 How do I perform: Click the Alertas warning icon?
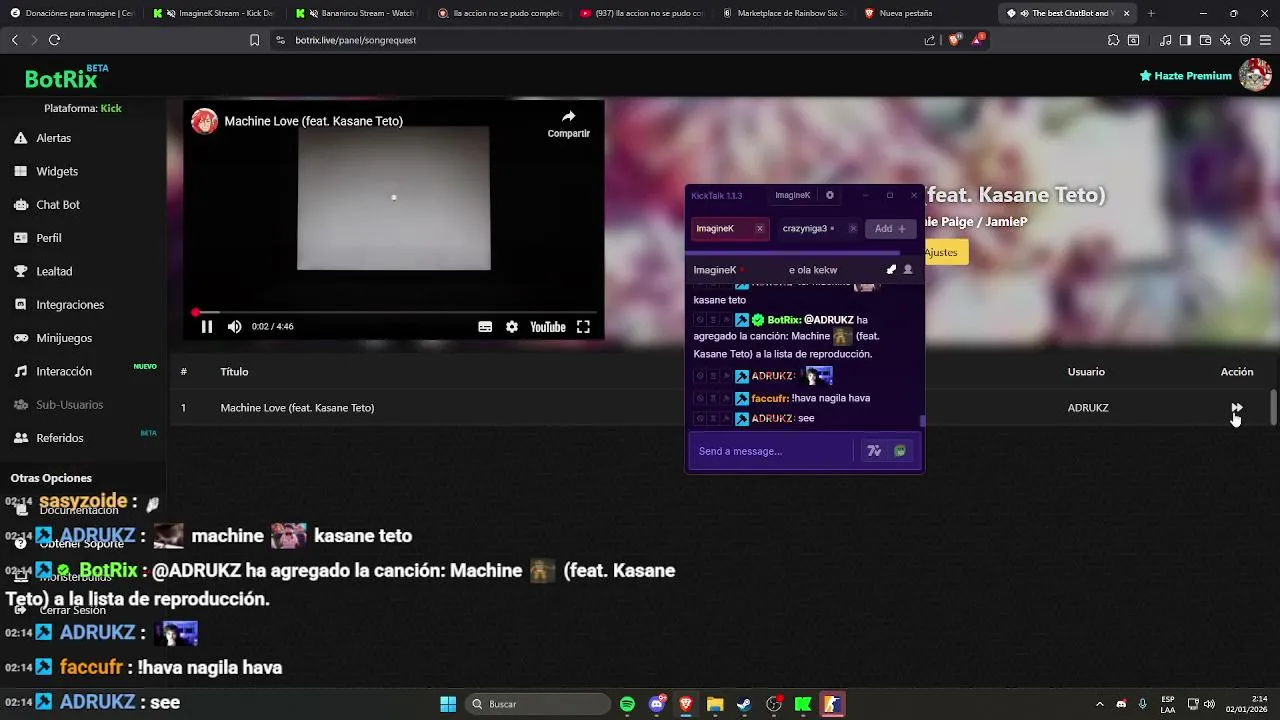20,138
